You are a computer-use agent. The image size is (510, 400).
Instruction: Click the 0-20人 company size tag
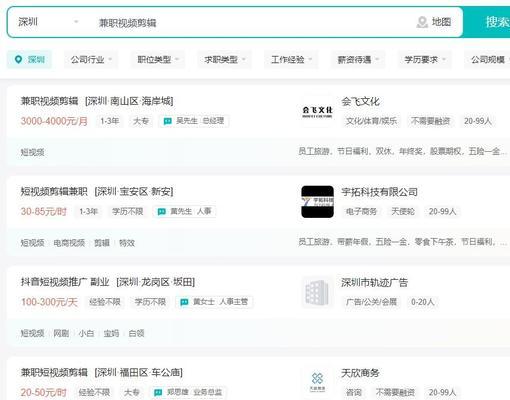point(422,302)
